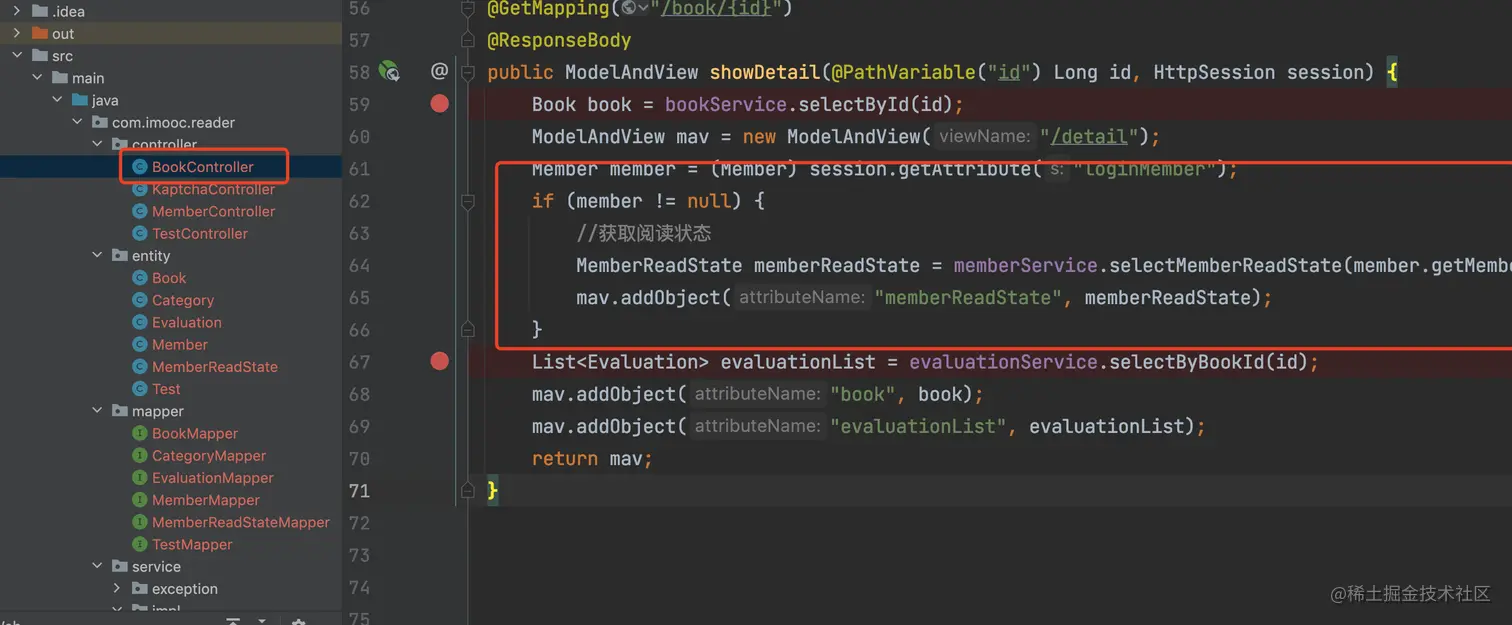Click the @GetMapping annotation
The width and height of the screenshot is (1512, 625).
pyautogui.click(x=548, y=8)
